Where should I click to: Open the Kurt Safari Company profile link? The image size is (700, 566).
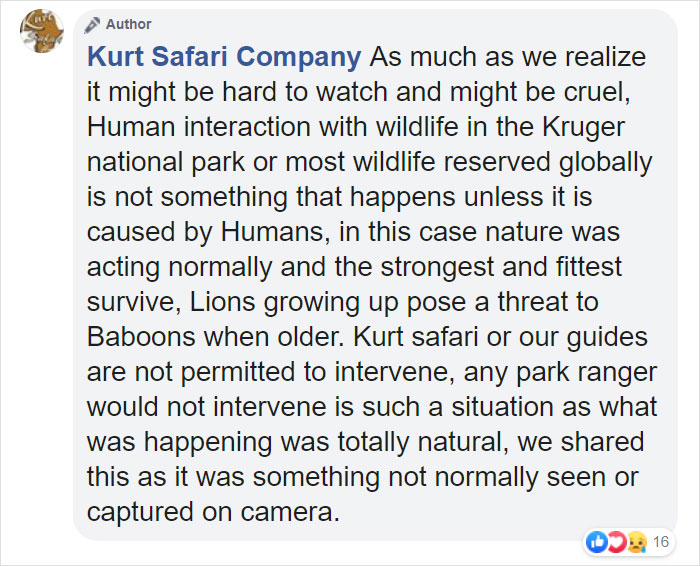(224, 57)
